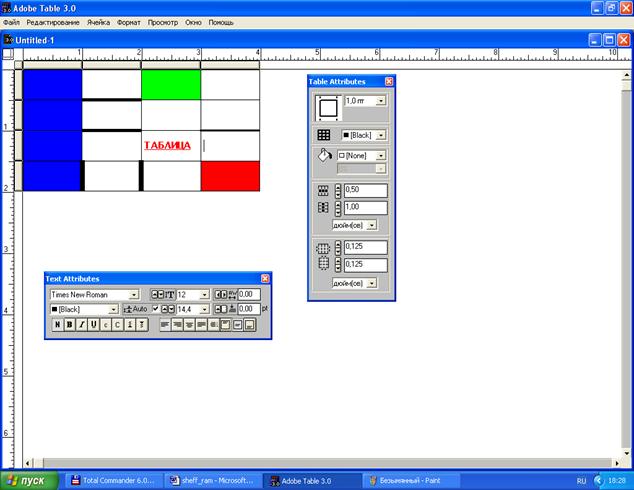Toggle Underline in Text Attributes

(x=93, y=325)
